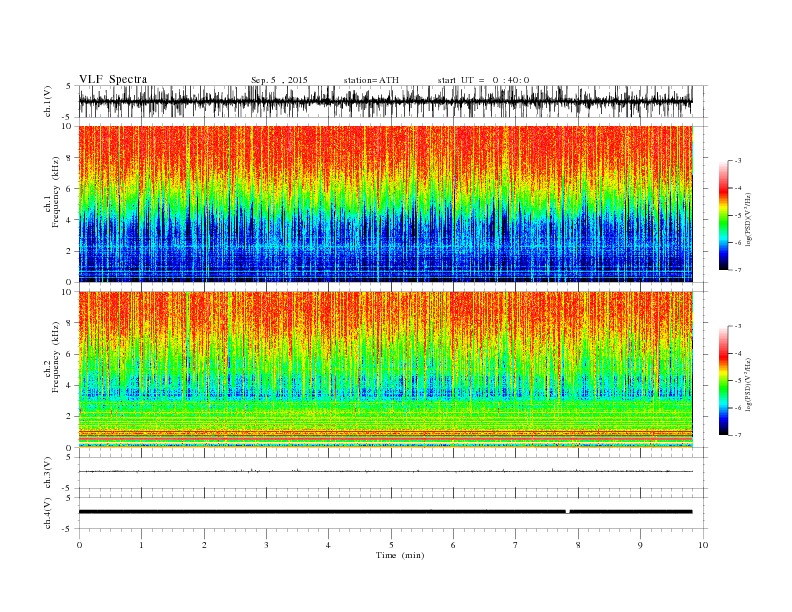Click the date text "Sep. 5, 2015"
The image size is (792, 612).
pos(279,80)
